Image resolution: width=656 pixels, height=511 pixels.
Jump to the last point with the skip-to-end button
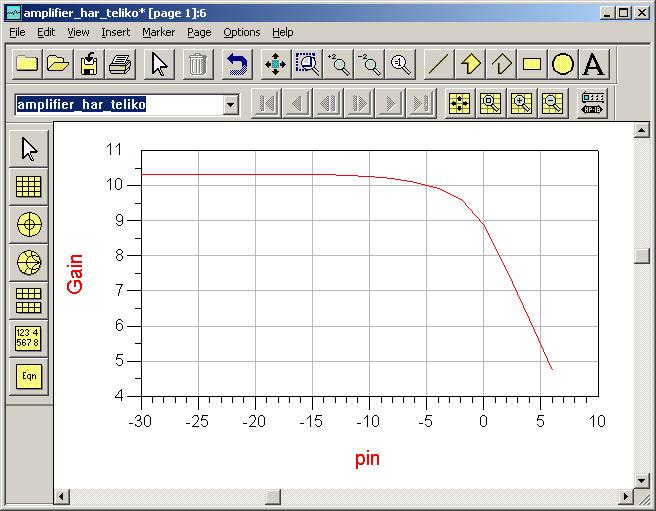421,103
